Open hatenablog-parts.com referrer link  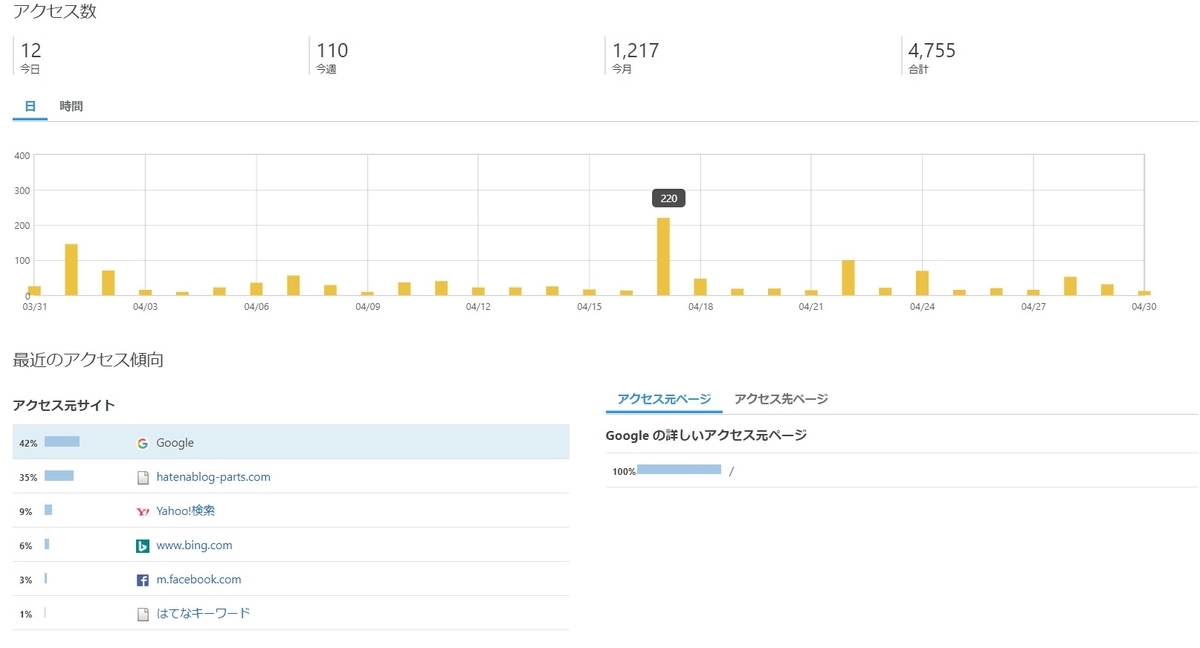(x=213, y=477)
